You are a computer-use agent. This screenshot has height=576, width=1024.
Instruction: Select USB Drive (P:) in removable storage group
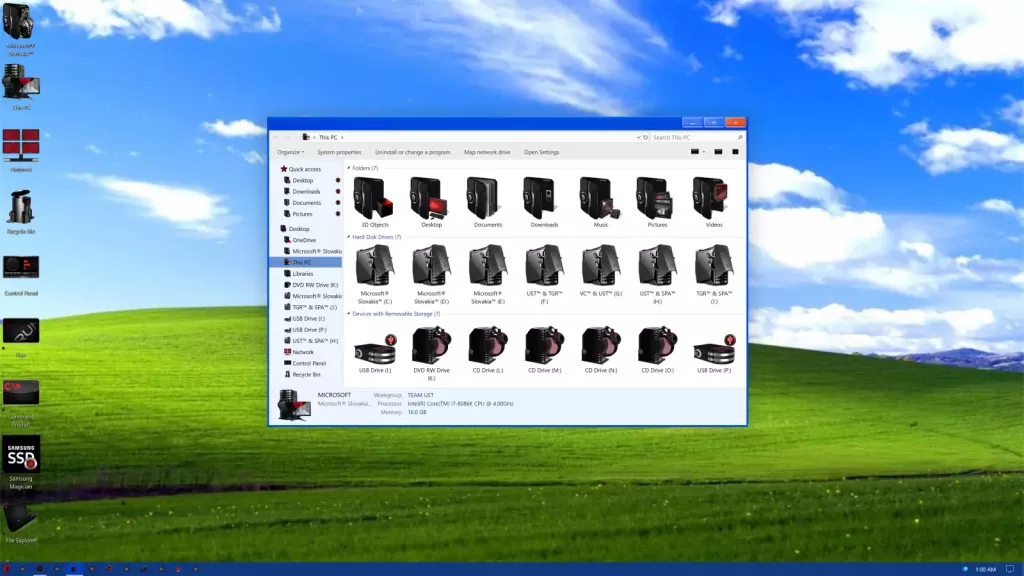point(714,353)
